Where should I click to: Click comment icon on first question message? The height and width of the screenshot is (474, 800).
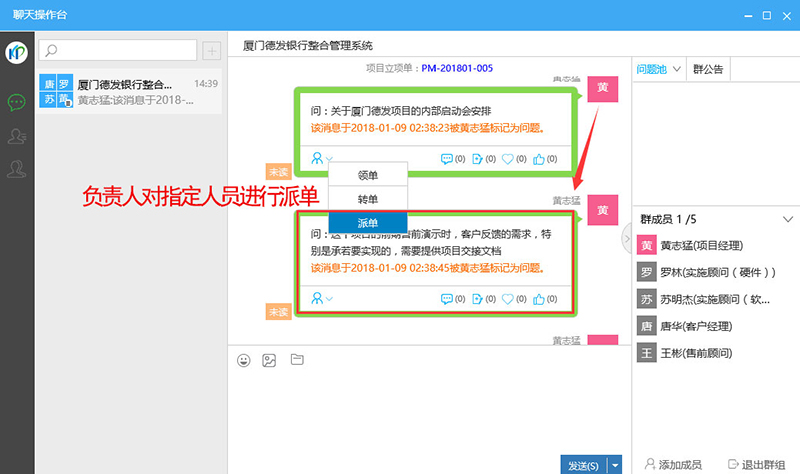[x=446, y=159]
